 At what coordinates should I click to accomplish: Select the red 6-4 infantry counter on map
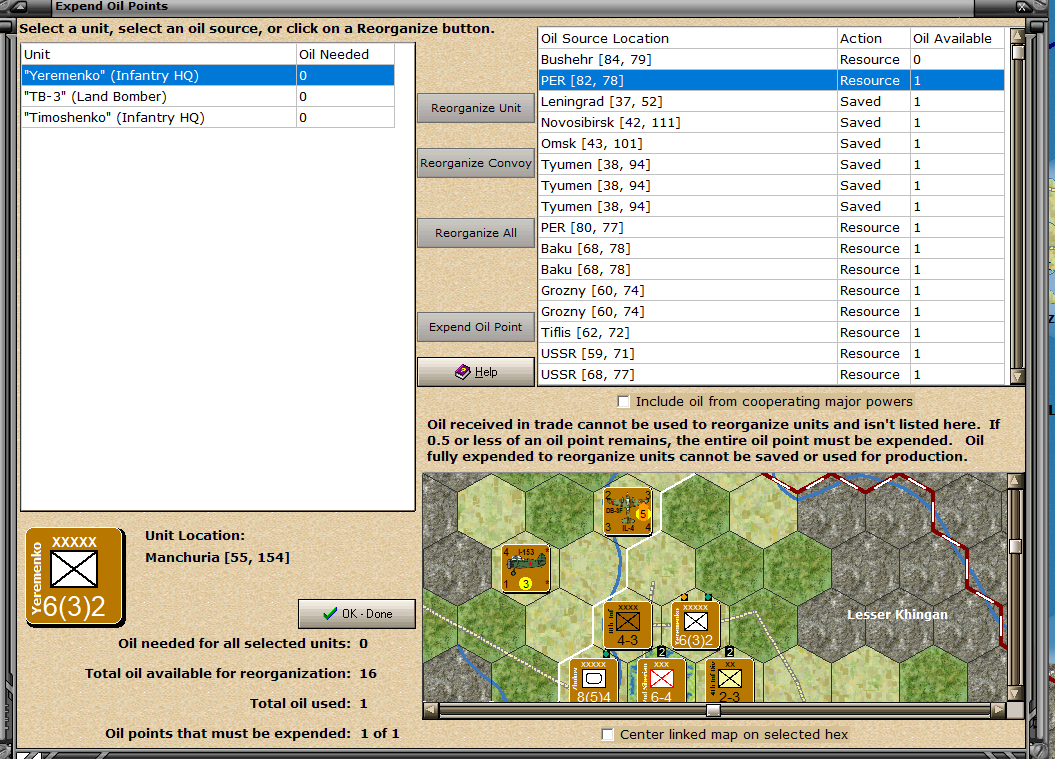point(661,680)
